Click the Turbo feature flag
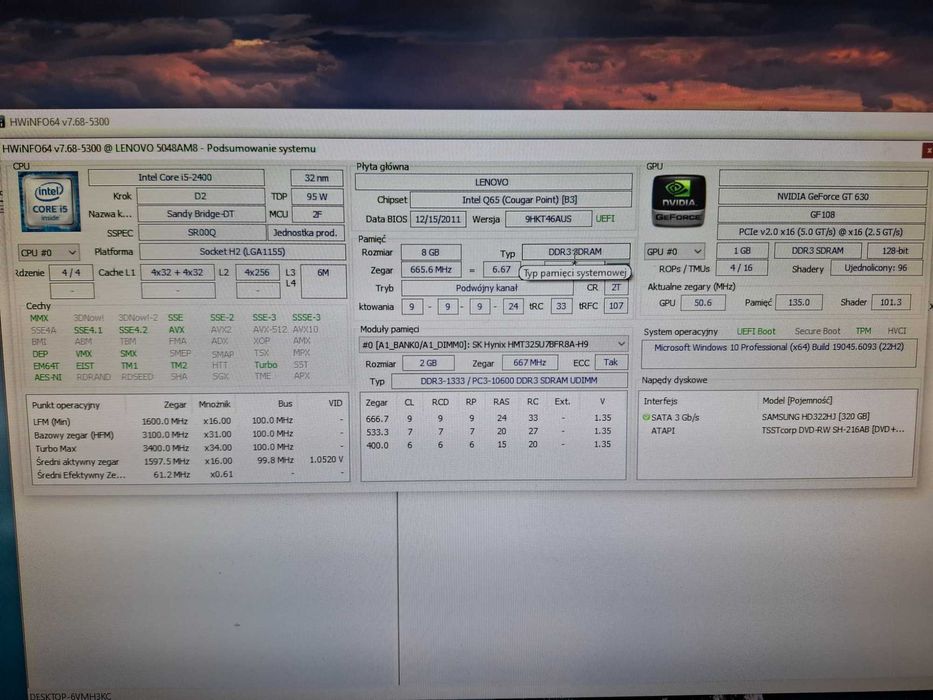Image resolution: width=933 pixels, height=700 pixels. [265, 365]
